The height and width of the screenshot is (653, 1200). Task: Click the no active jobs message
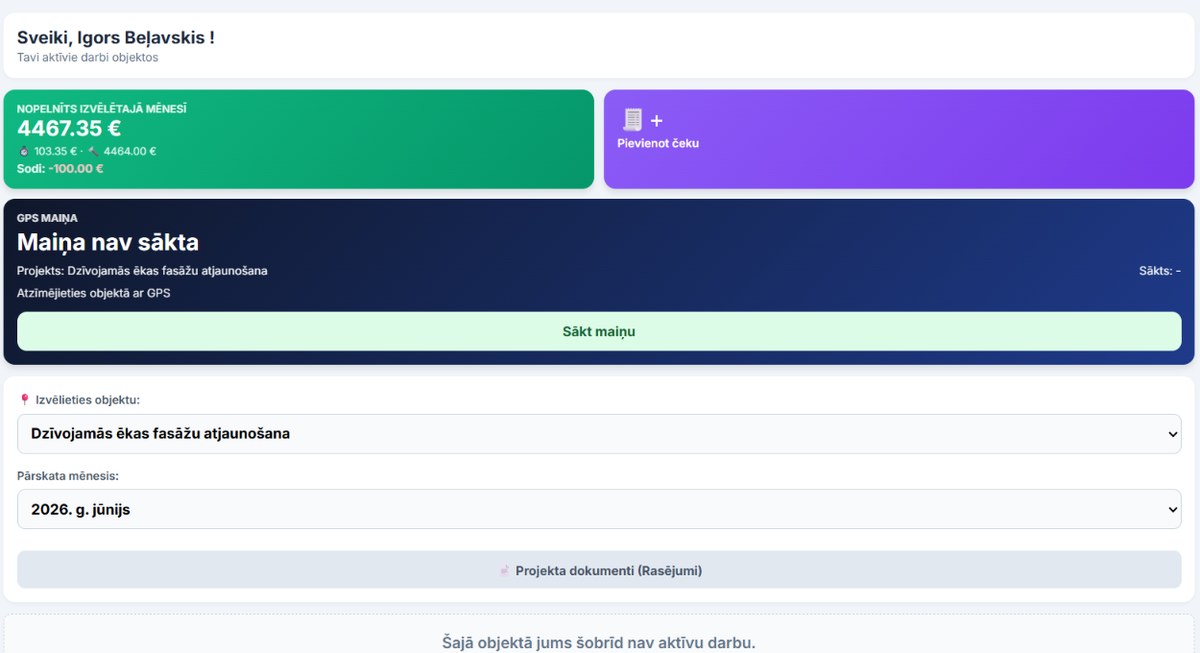(x=599, y=642)
